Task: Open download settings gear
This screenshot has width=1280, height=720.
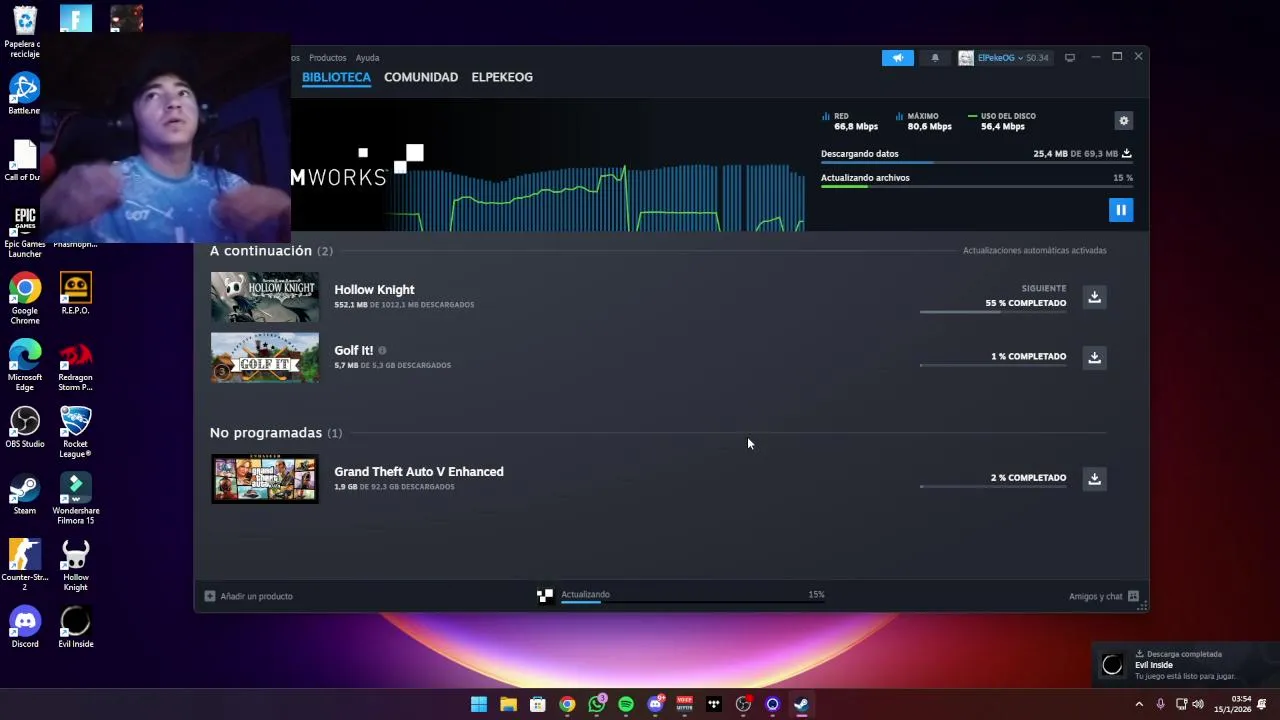Action: [1123, 121]
